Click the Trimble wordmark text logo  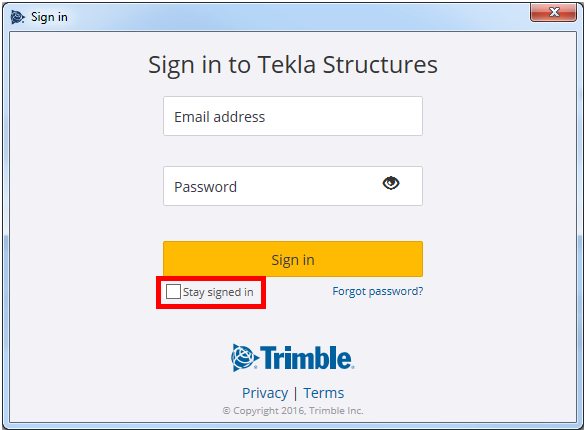coord(307,358)
